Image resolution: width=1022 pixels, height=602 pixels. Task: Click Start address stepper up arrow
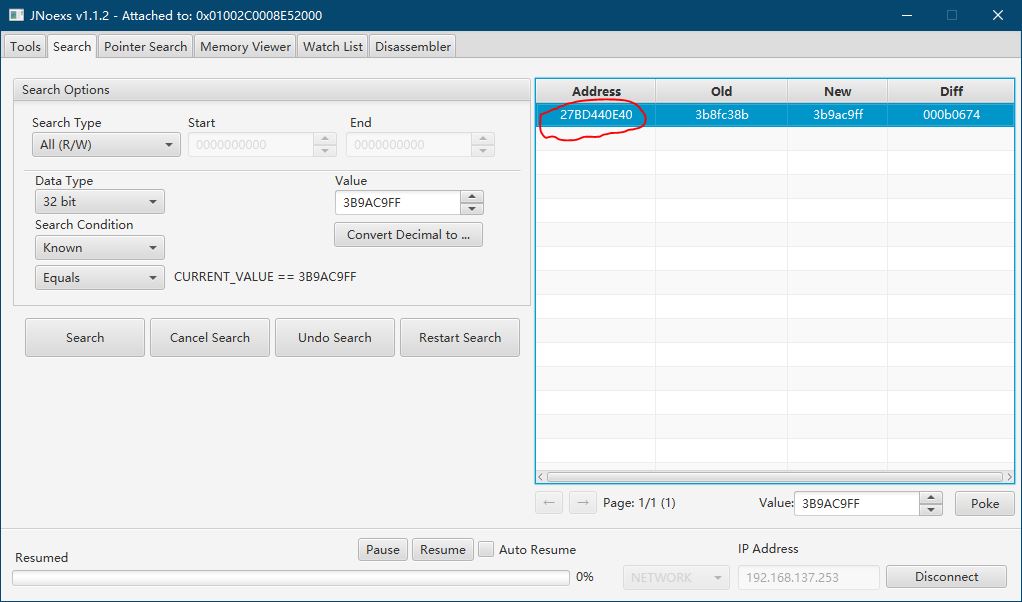[x=325, y=138]
